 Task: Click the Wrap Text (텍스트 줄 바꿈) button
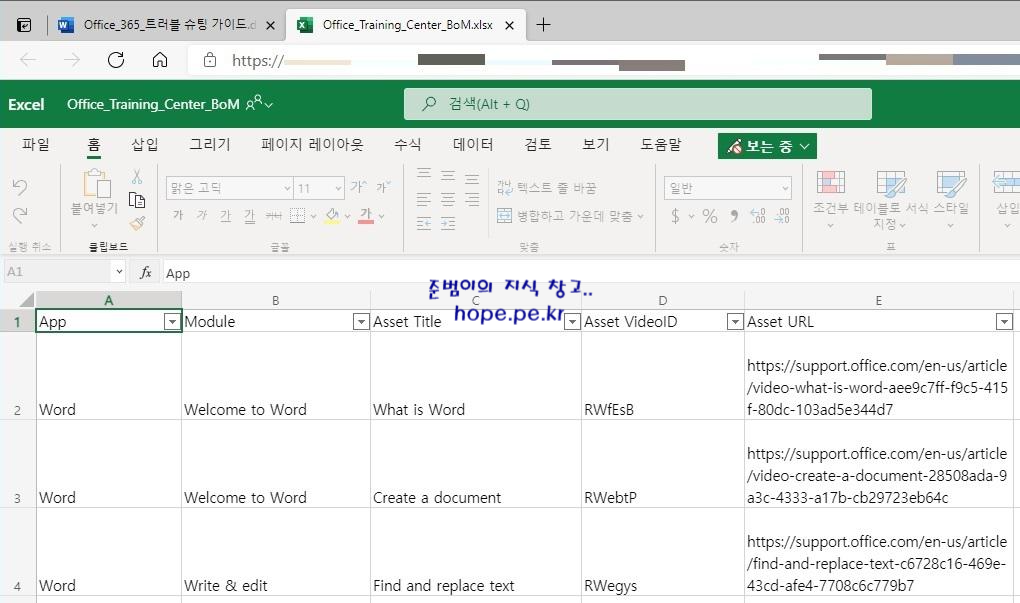pyautogui.click(x=546, y=188)
